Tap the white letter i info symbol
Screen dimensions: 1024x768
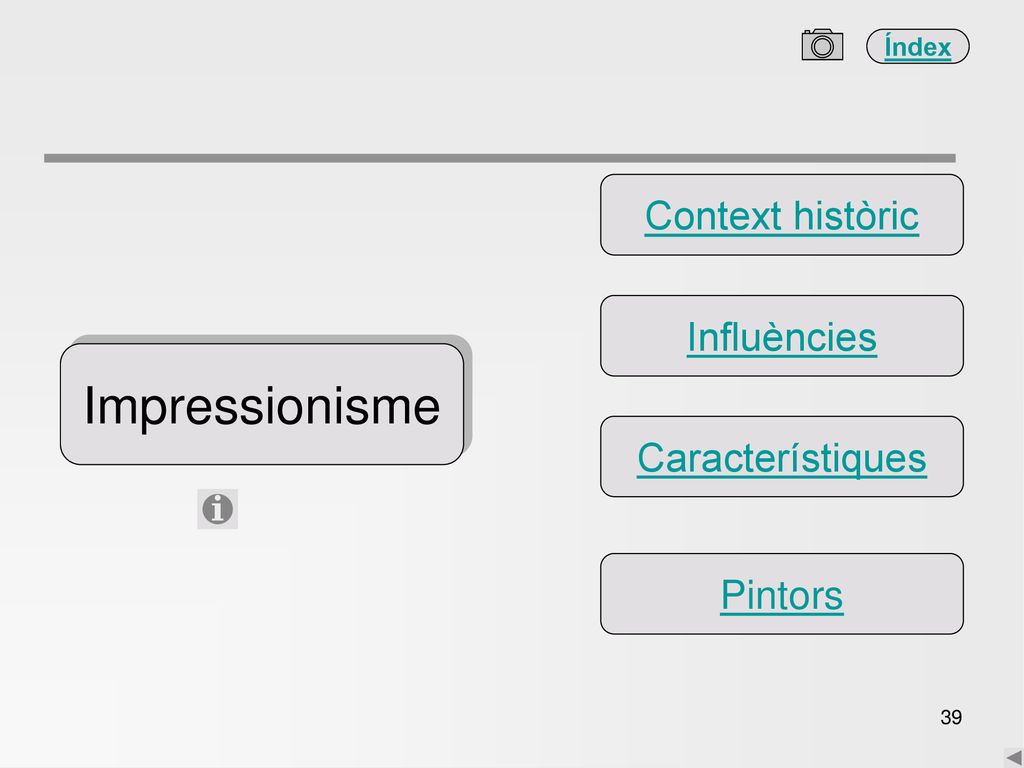217,509
